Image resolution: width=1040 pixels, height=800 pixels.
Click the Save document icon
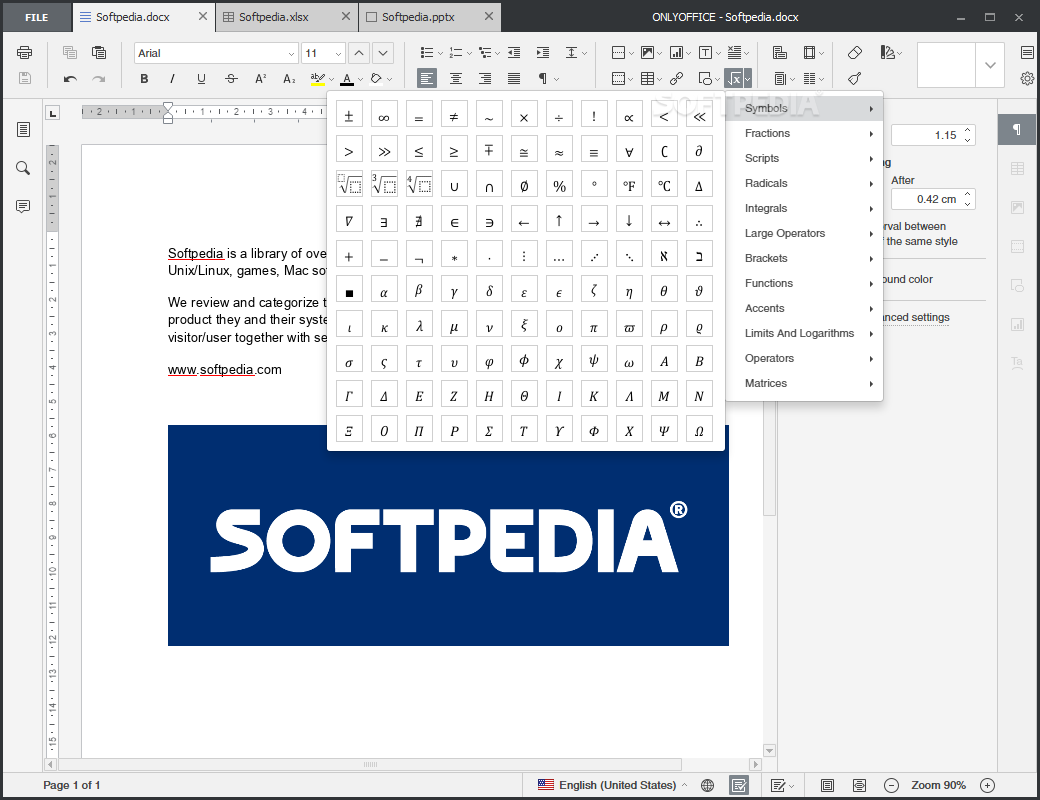[25, 78]
